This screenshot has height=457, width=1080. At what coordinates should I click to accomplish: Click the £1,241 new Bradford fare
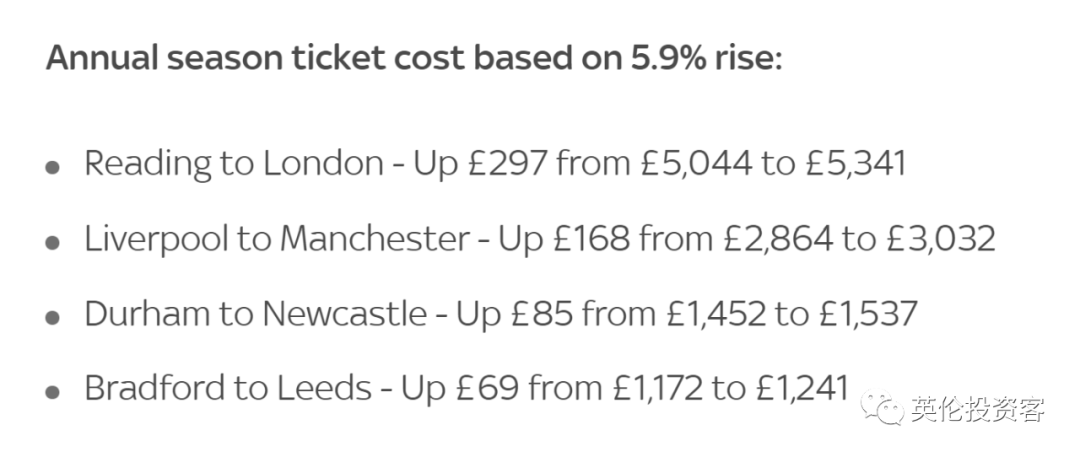click(x=802, y=389)
